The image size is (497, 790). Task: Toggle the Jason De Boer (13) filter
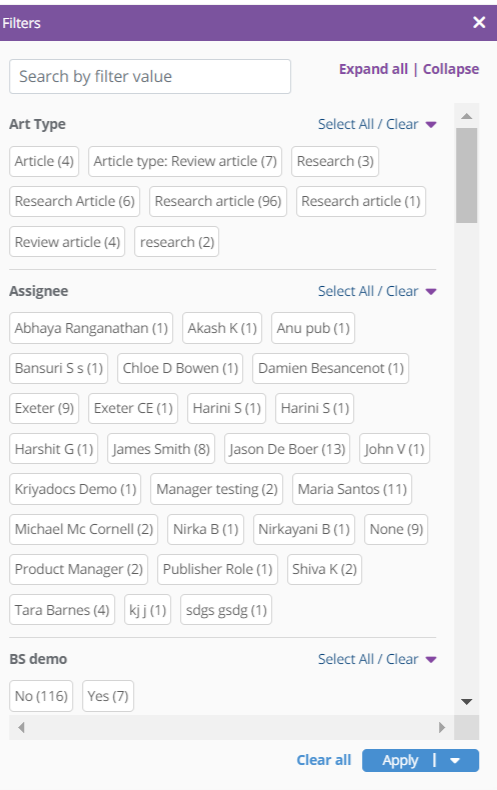pos(287,449)
